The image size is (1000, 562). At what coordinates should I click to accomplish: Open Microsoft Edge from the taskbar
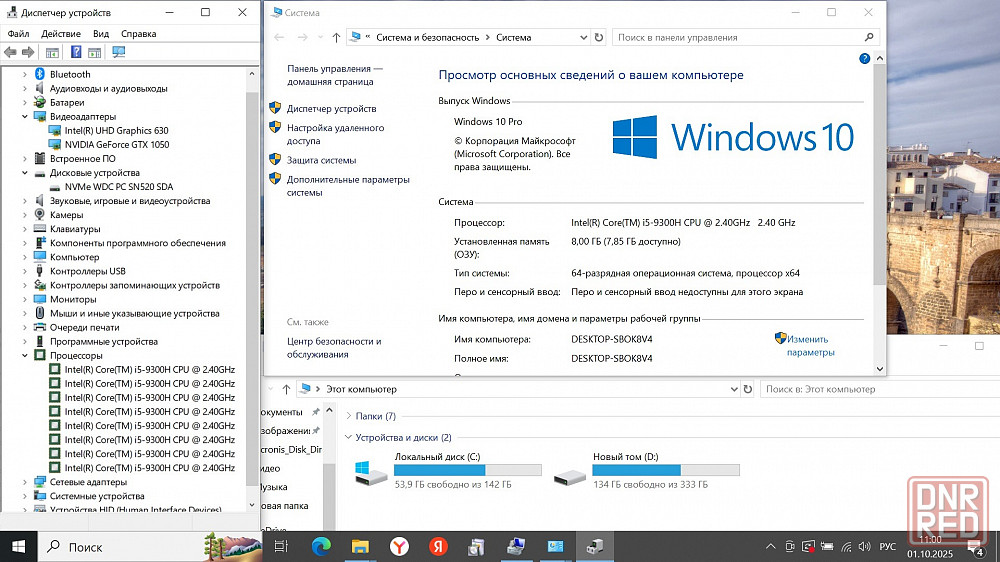(321, 546)
